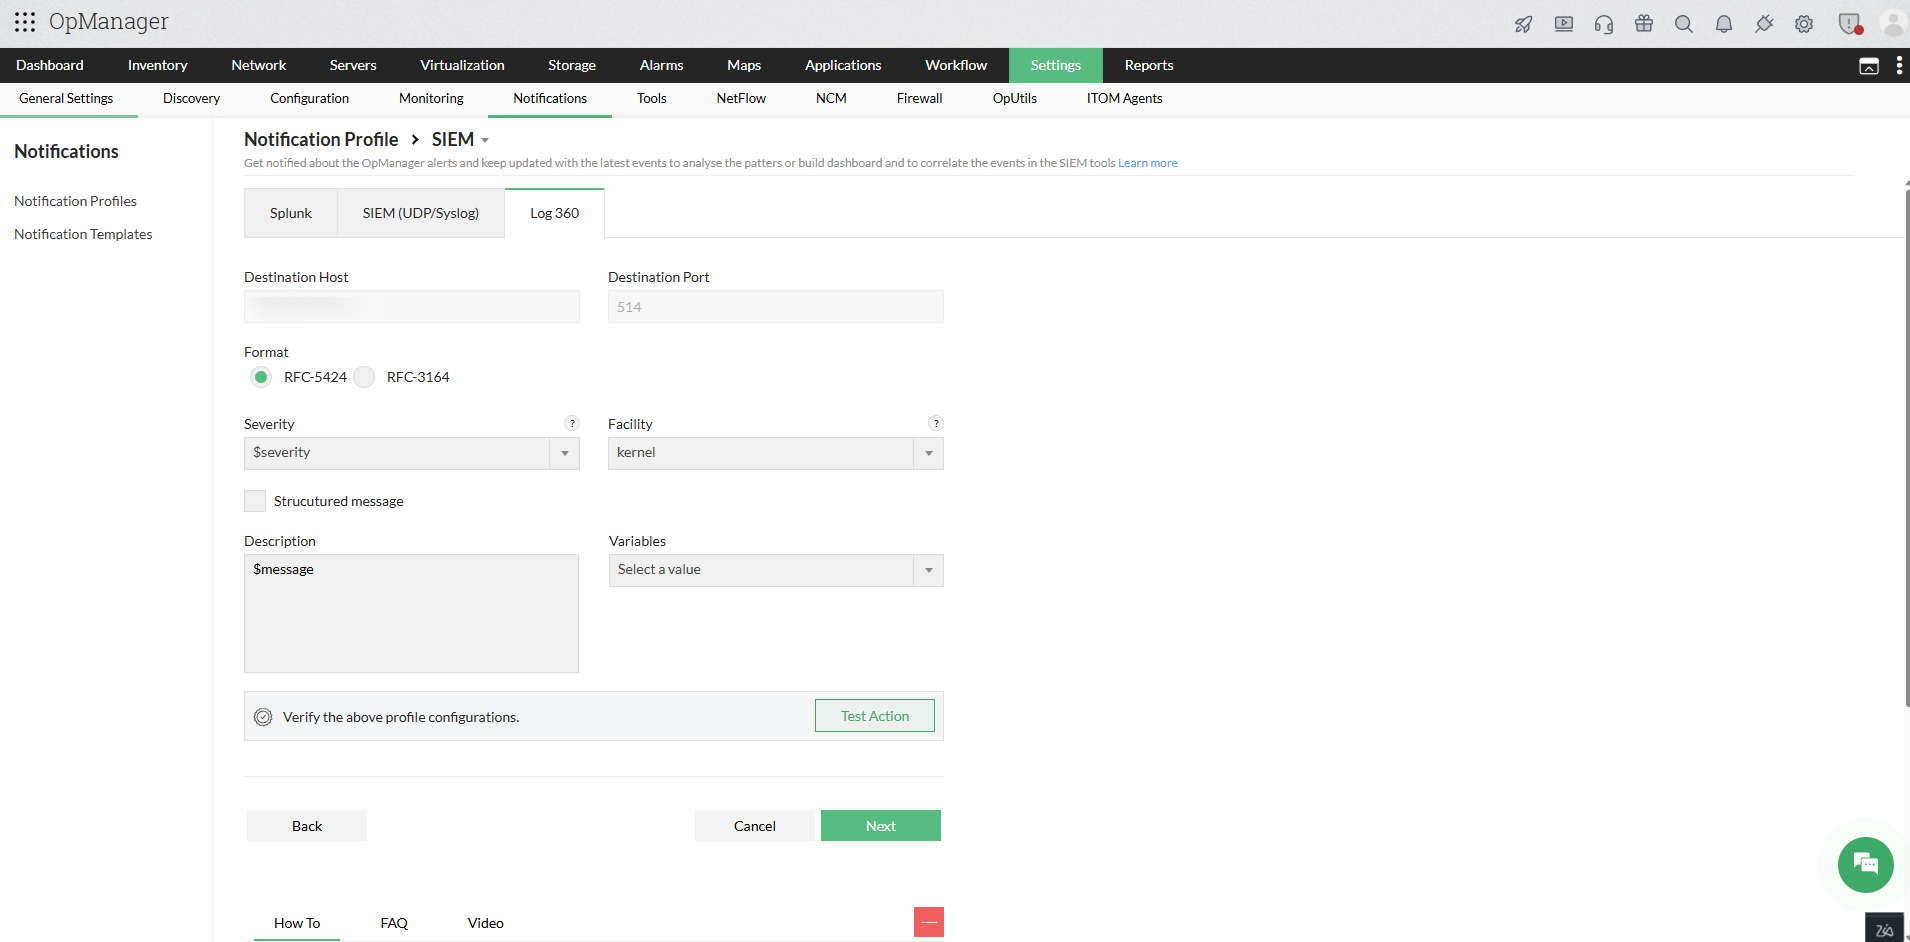Click the Destination Port field
The width and height of the screenshot is (1910, 942).
[x=776, y=307]
